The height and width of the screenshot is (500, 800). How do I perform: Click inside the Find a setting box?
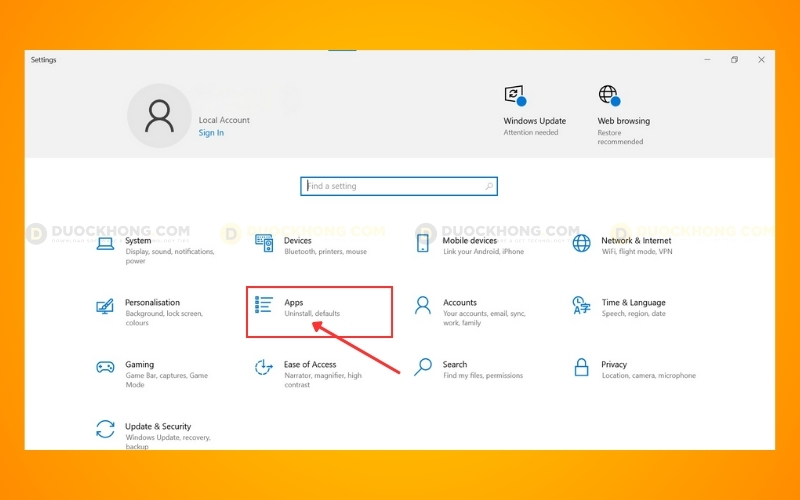click(398, 186)
